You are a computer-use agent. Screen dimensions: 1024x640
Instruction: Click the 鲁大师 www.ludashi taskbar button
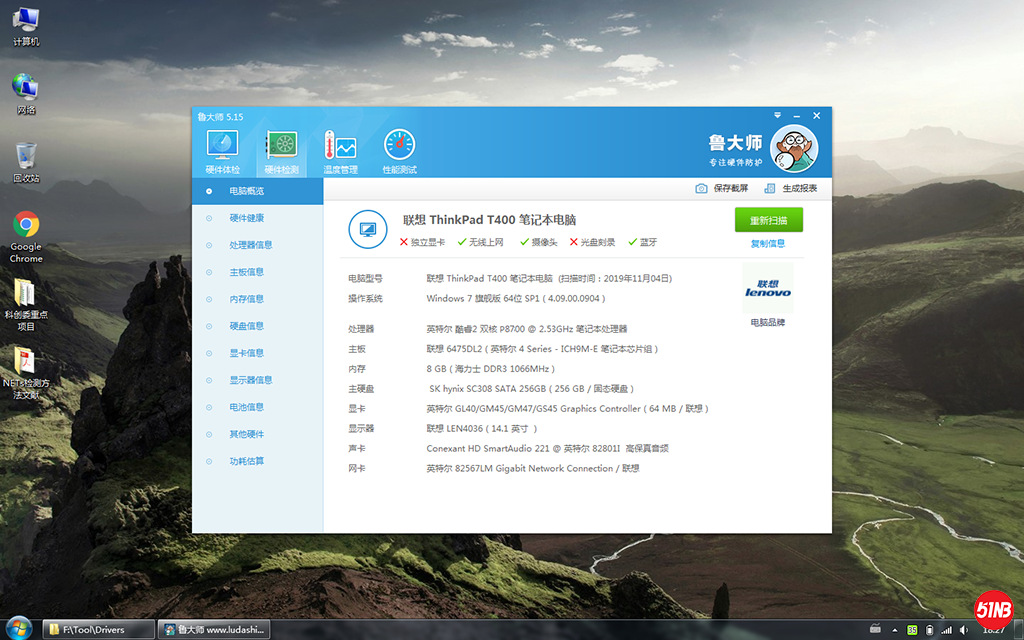pyautogui.click(x=214, y=630)
